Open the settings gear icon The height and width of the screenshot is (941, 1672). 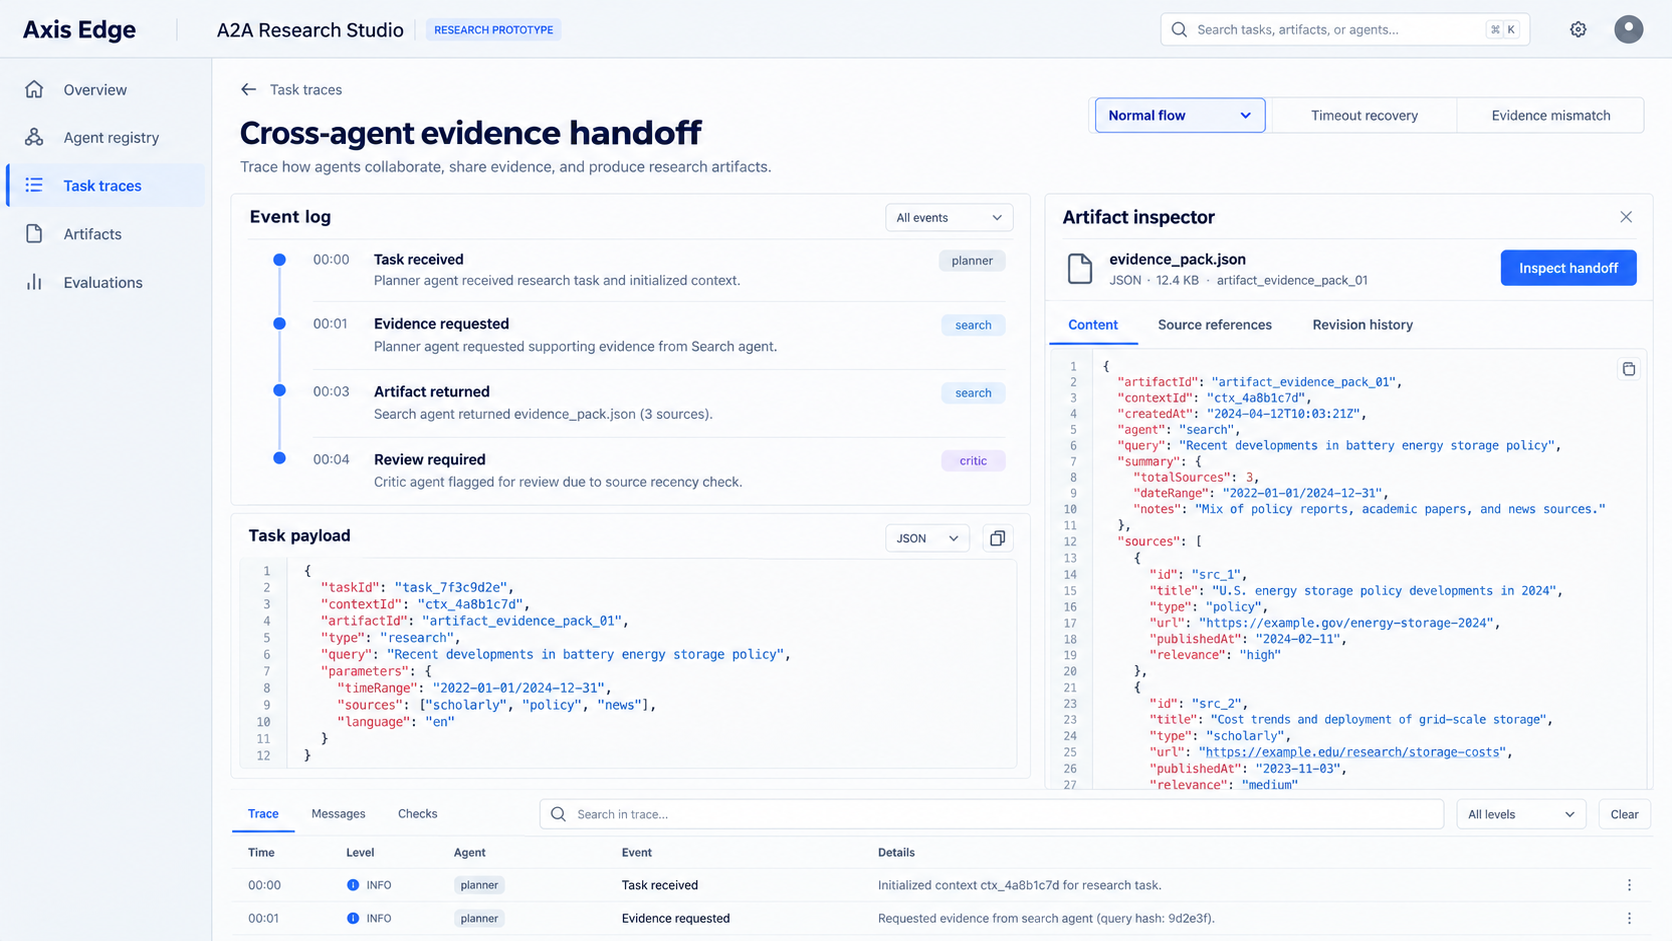click(x=1578, y=30)
